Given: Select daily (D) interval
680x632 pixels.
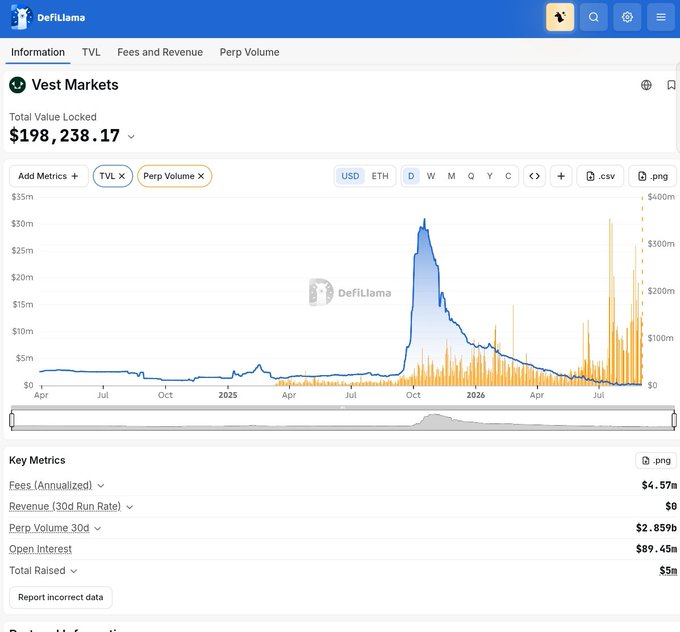Looking at the screenshot, I should tap(411, 176).
